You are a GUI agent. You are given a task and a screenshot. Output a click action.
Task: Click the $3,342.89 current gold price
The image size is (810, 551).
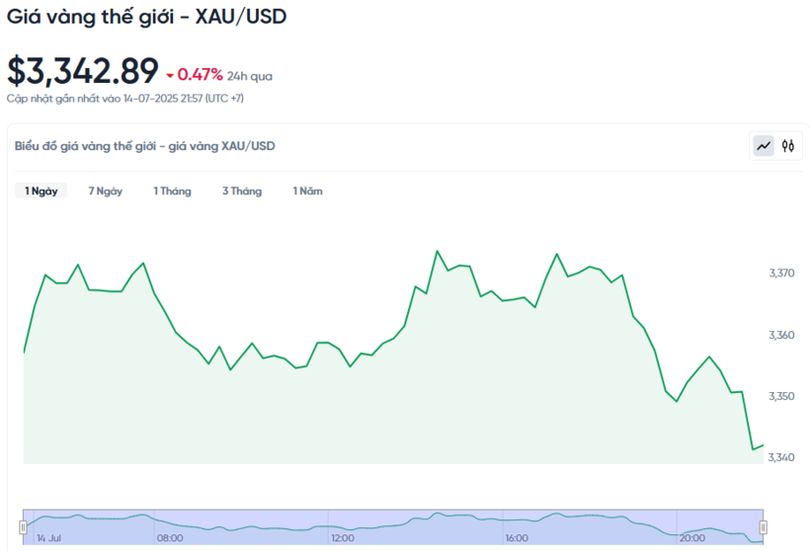[x=83, y=71]
